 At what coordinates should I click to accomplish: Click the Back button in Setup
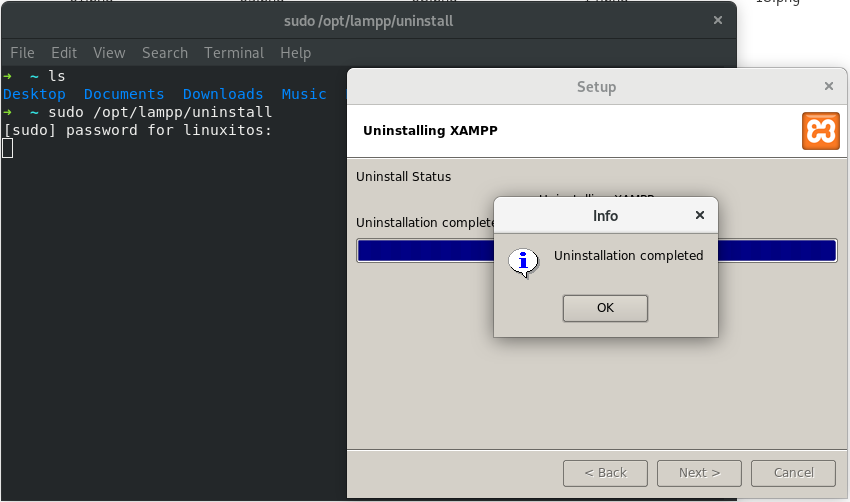click(605, 473)
